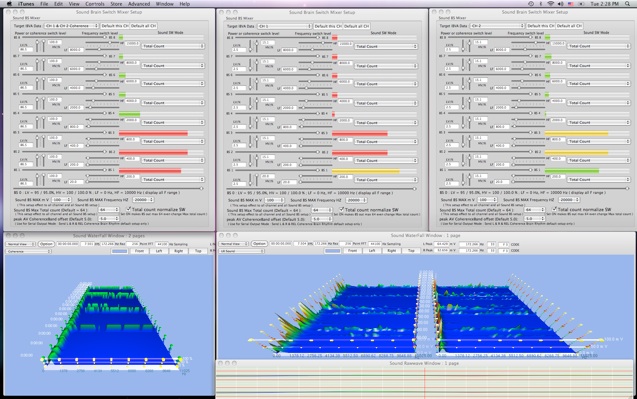Click Option button in 2 pages Waterfall window
Viewport: 637px width, 399px height.
pos(46,244)
